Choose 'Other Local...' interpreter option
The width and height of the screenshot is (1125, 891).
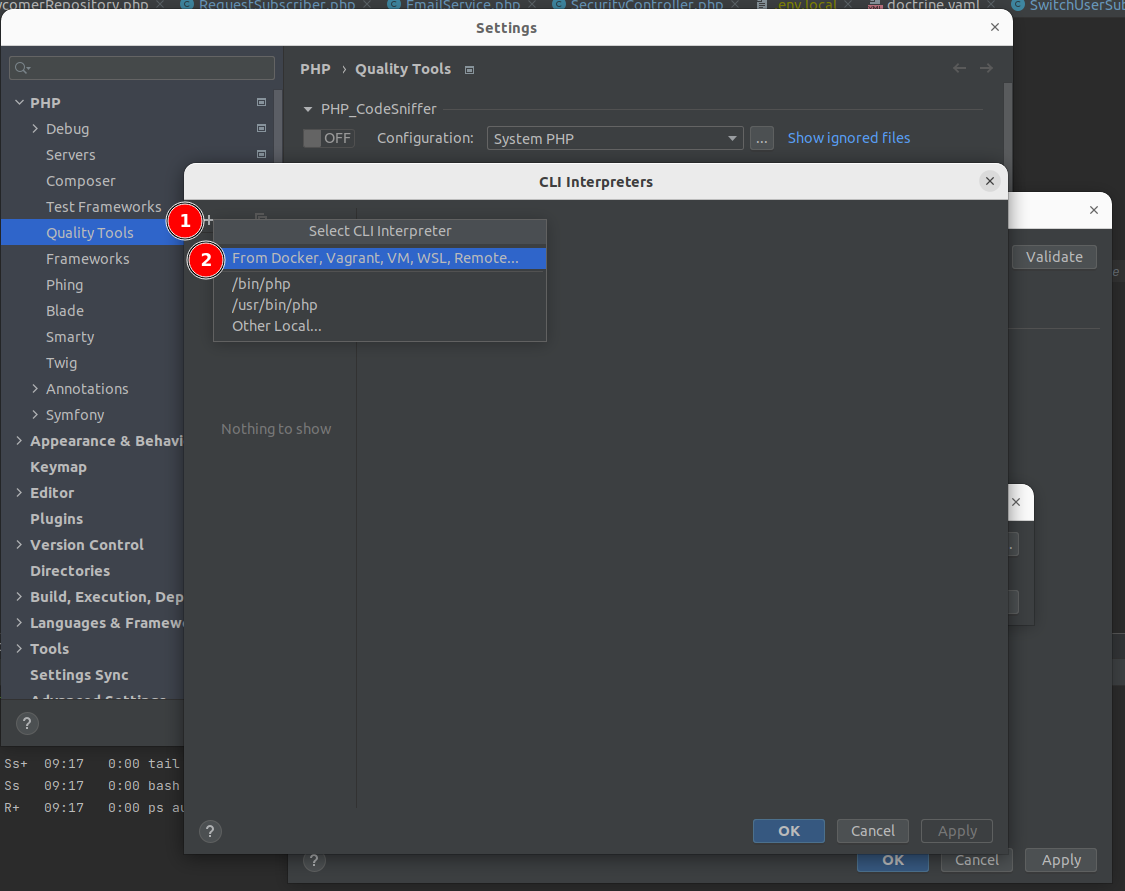[x=277, y=326]
